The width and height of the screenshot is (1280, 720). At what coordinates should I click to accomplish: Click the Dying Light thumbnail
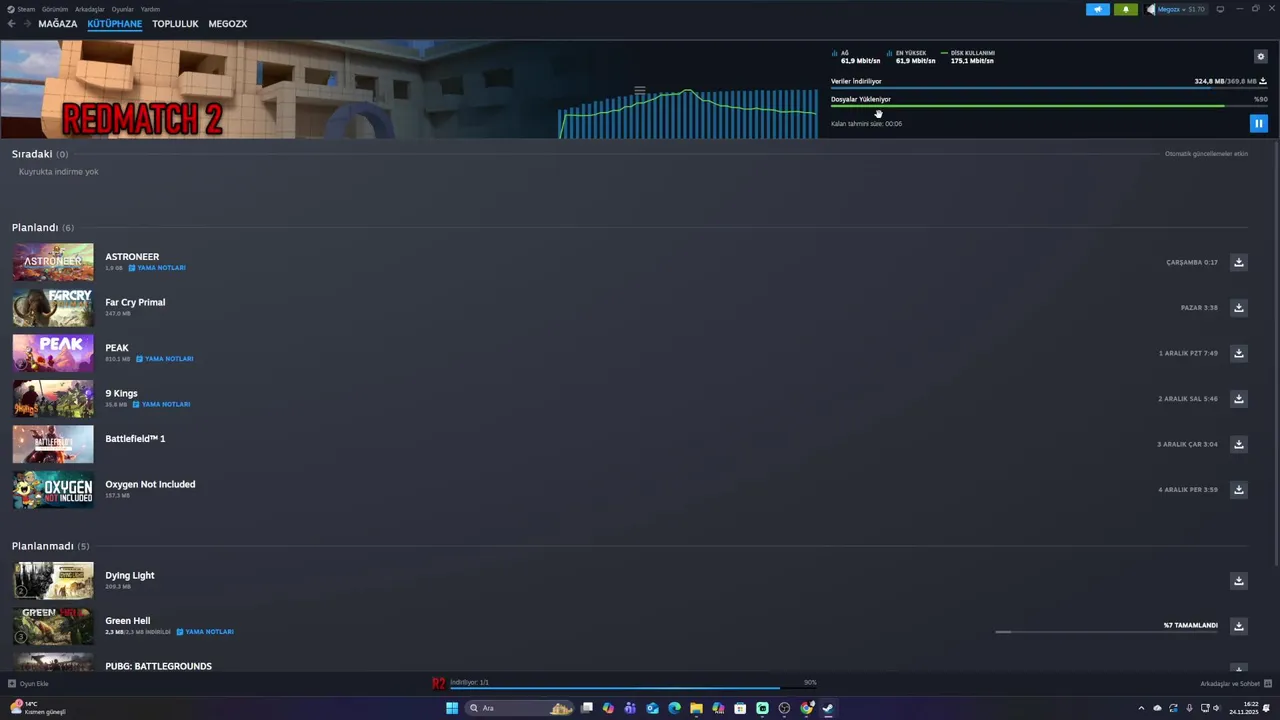[53, 581]
